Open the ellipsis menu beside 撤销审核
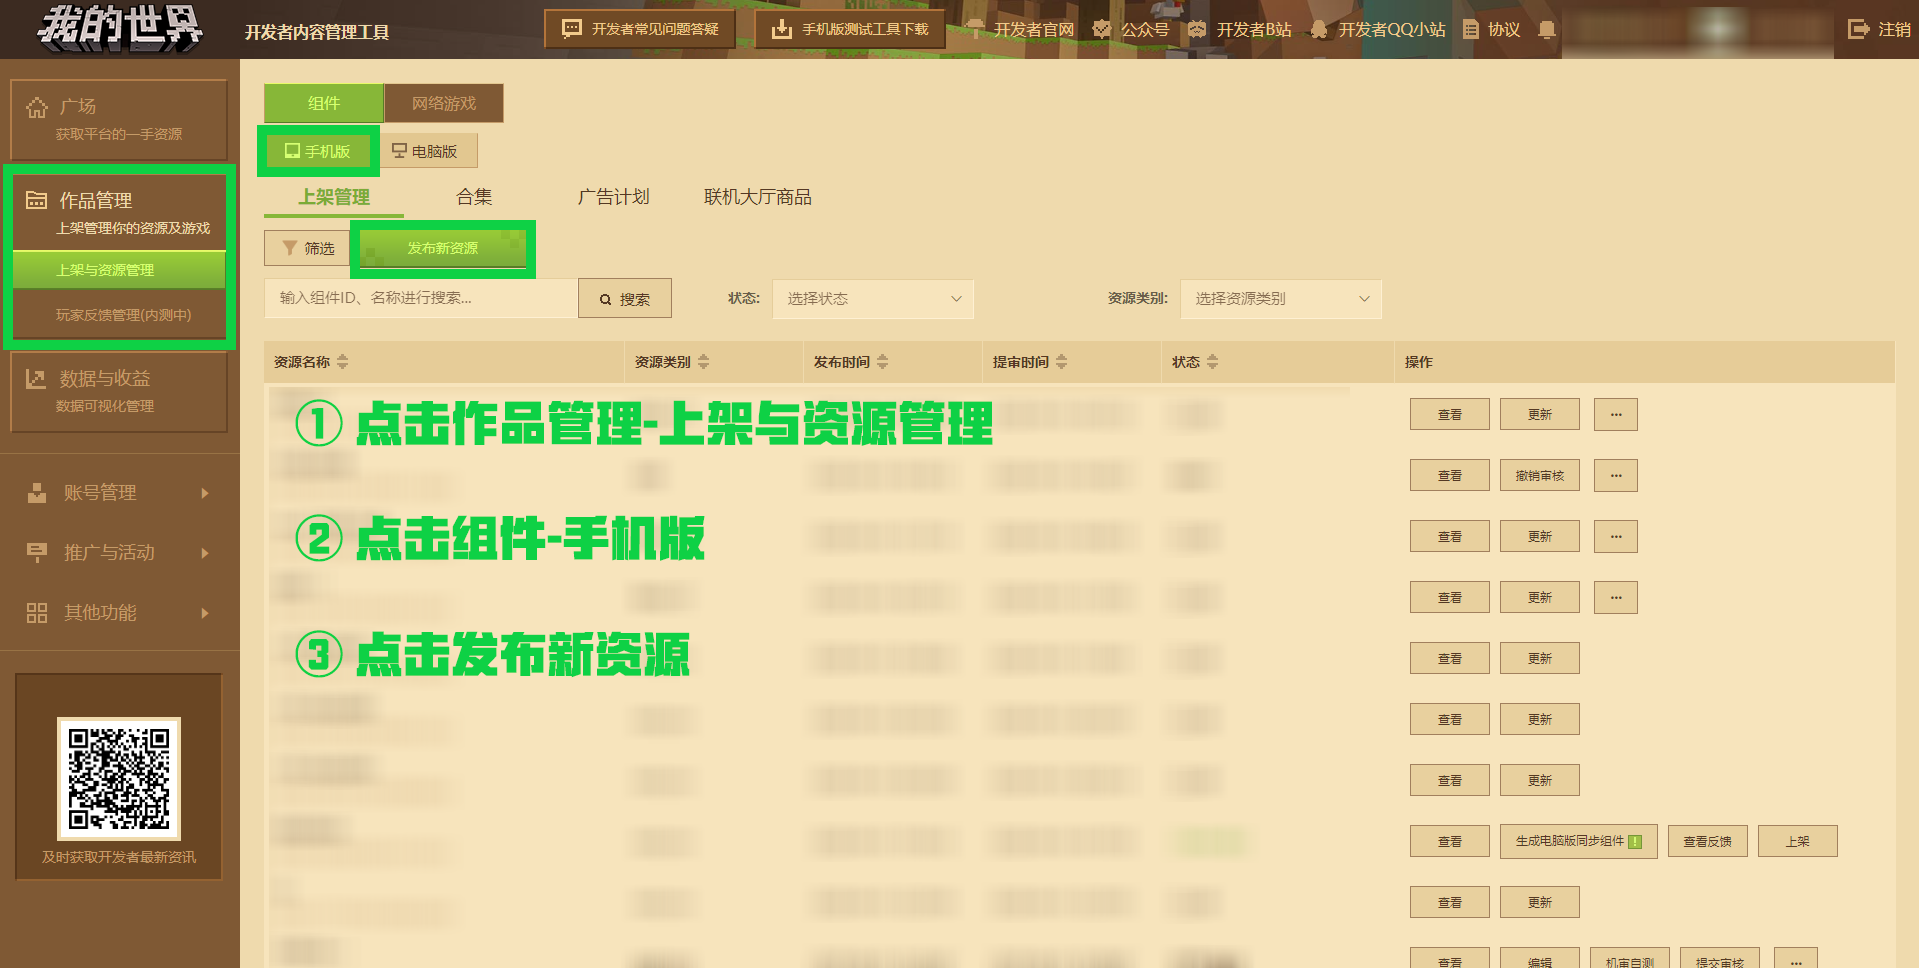Viewport: 1919px width, 968px height. (x=1616, y=475)
